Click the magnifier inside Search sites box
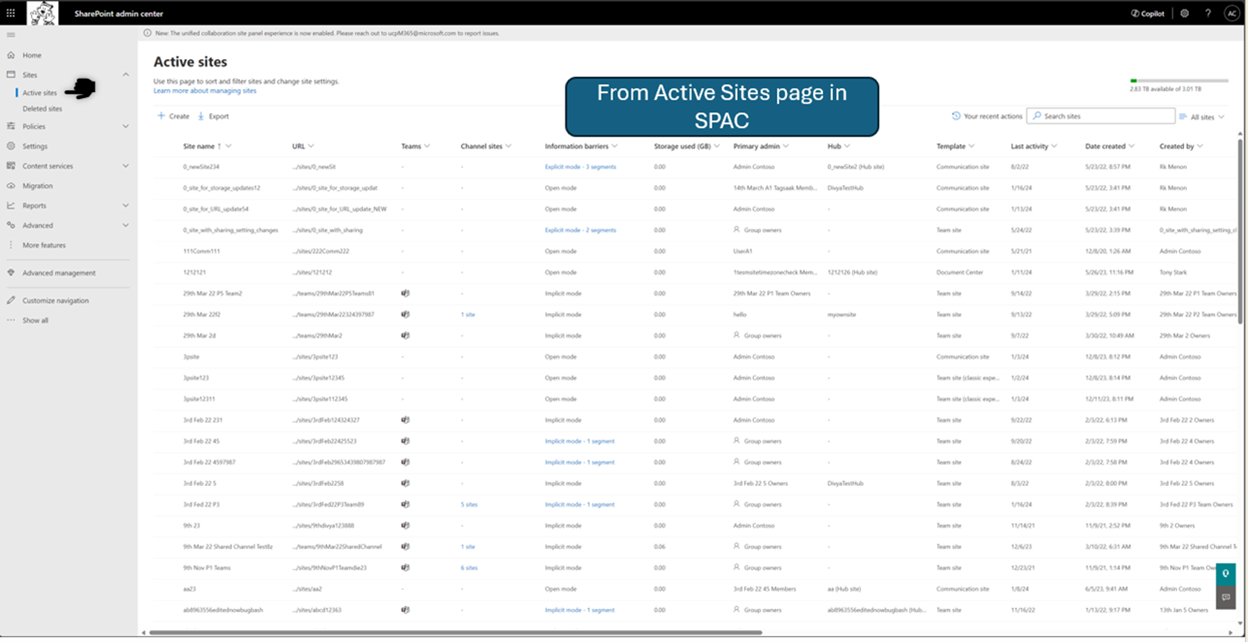Viewport: 1248px width, 642px height. click(1038, 116)
